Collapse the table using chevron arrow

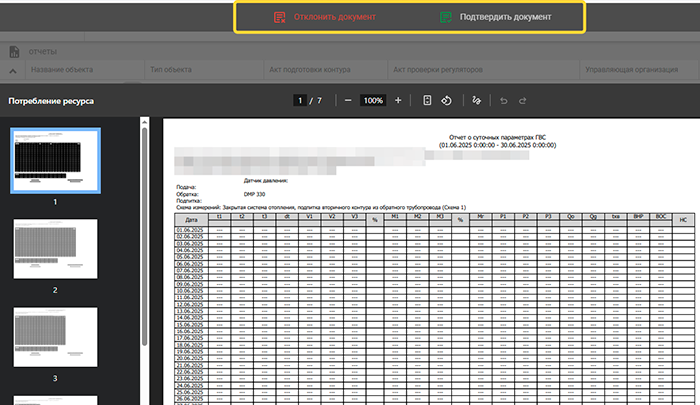point(13,71)
